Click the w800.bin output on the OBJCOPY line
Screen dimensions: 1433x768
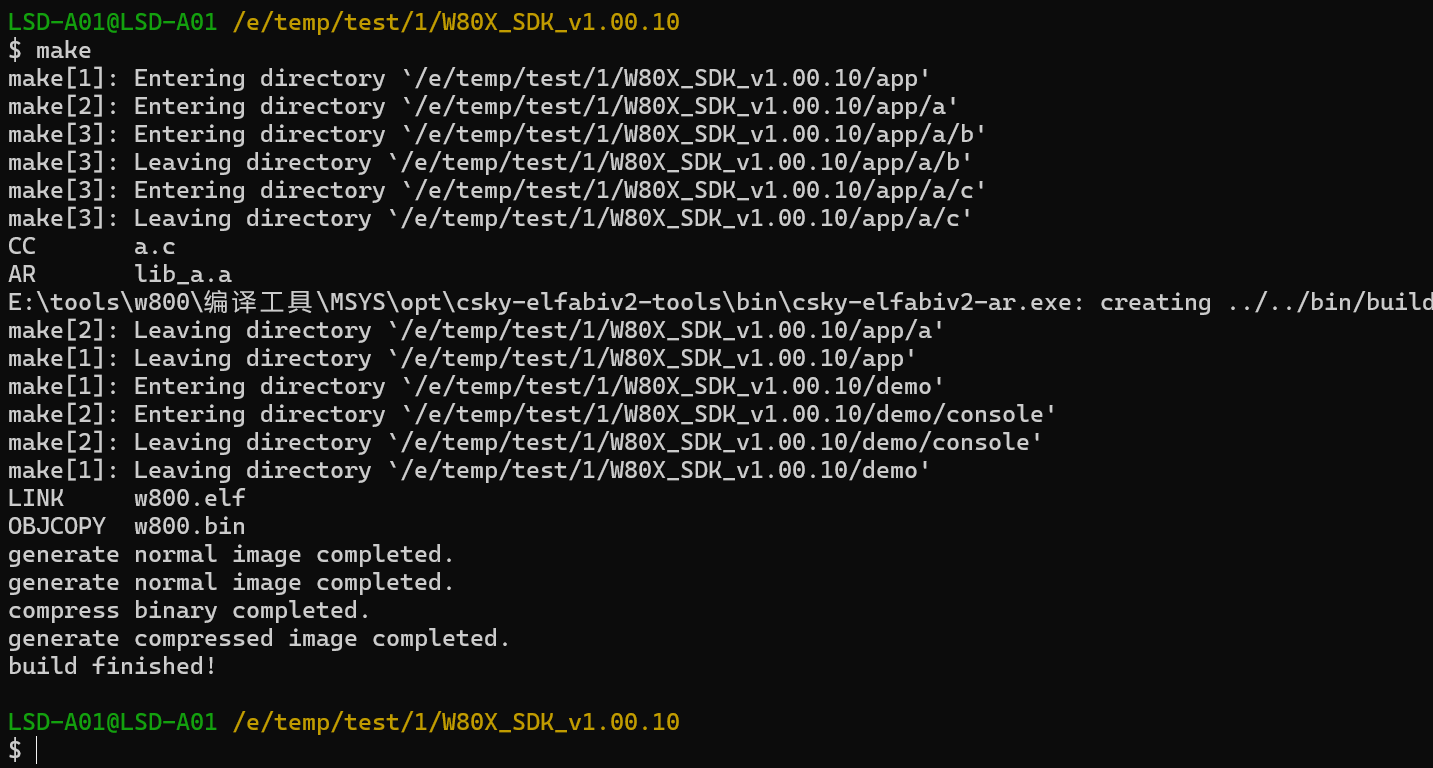pos(189,526)
